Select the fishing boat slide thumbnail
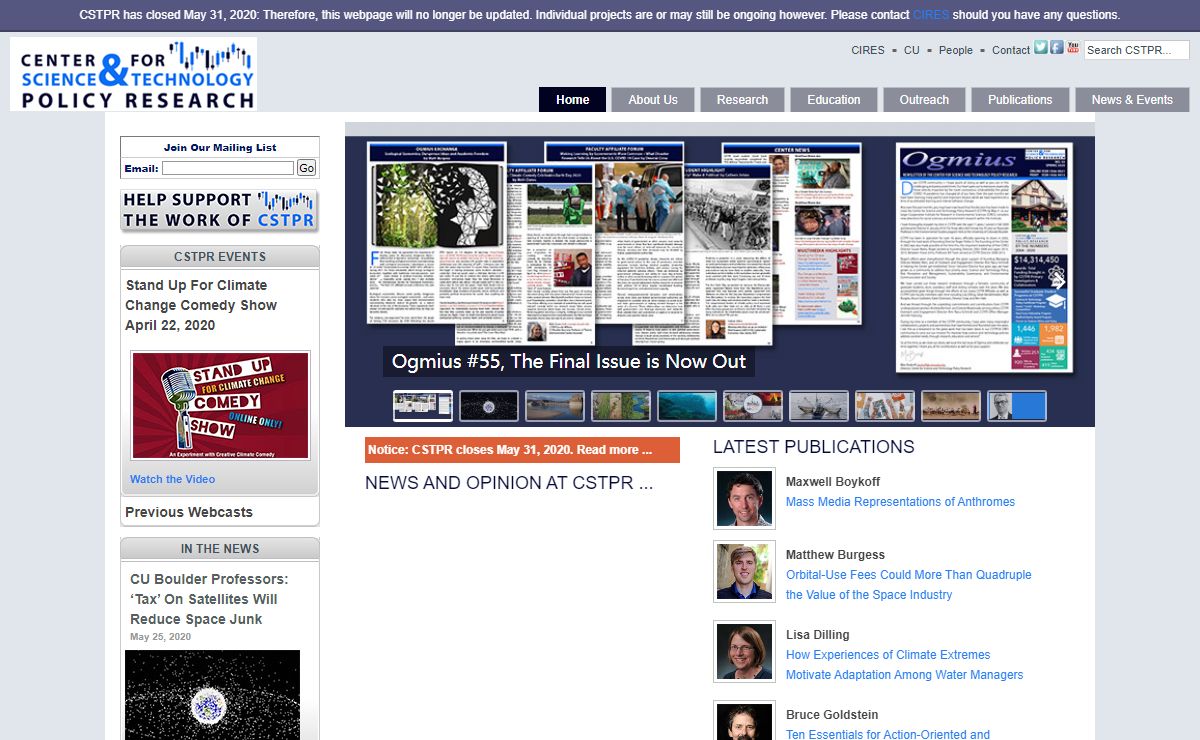Viewport: 1200px width, 740px height. (x=819, y=406)
